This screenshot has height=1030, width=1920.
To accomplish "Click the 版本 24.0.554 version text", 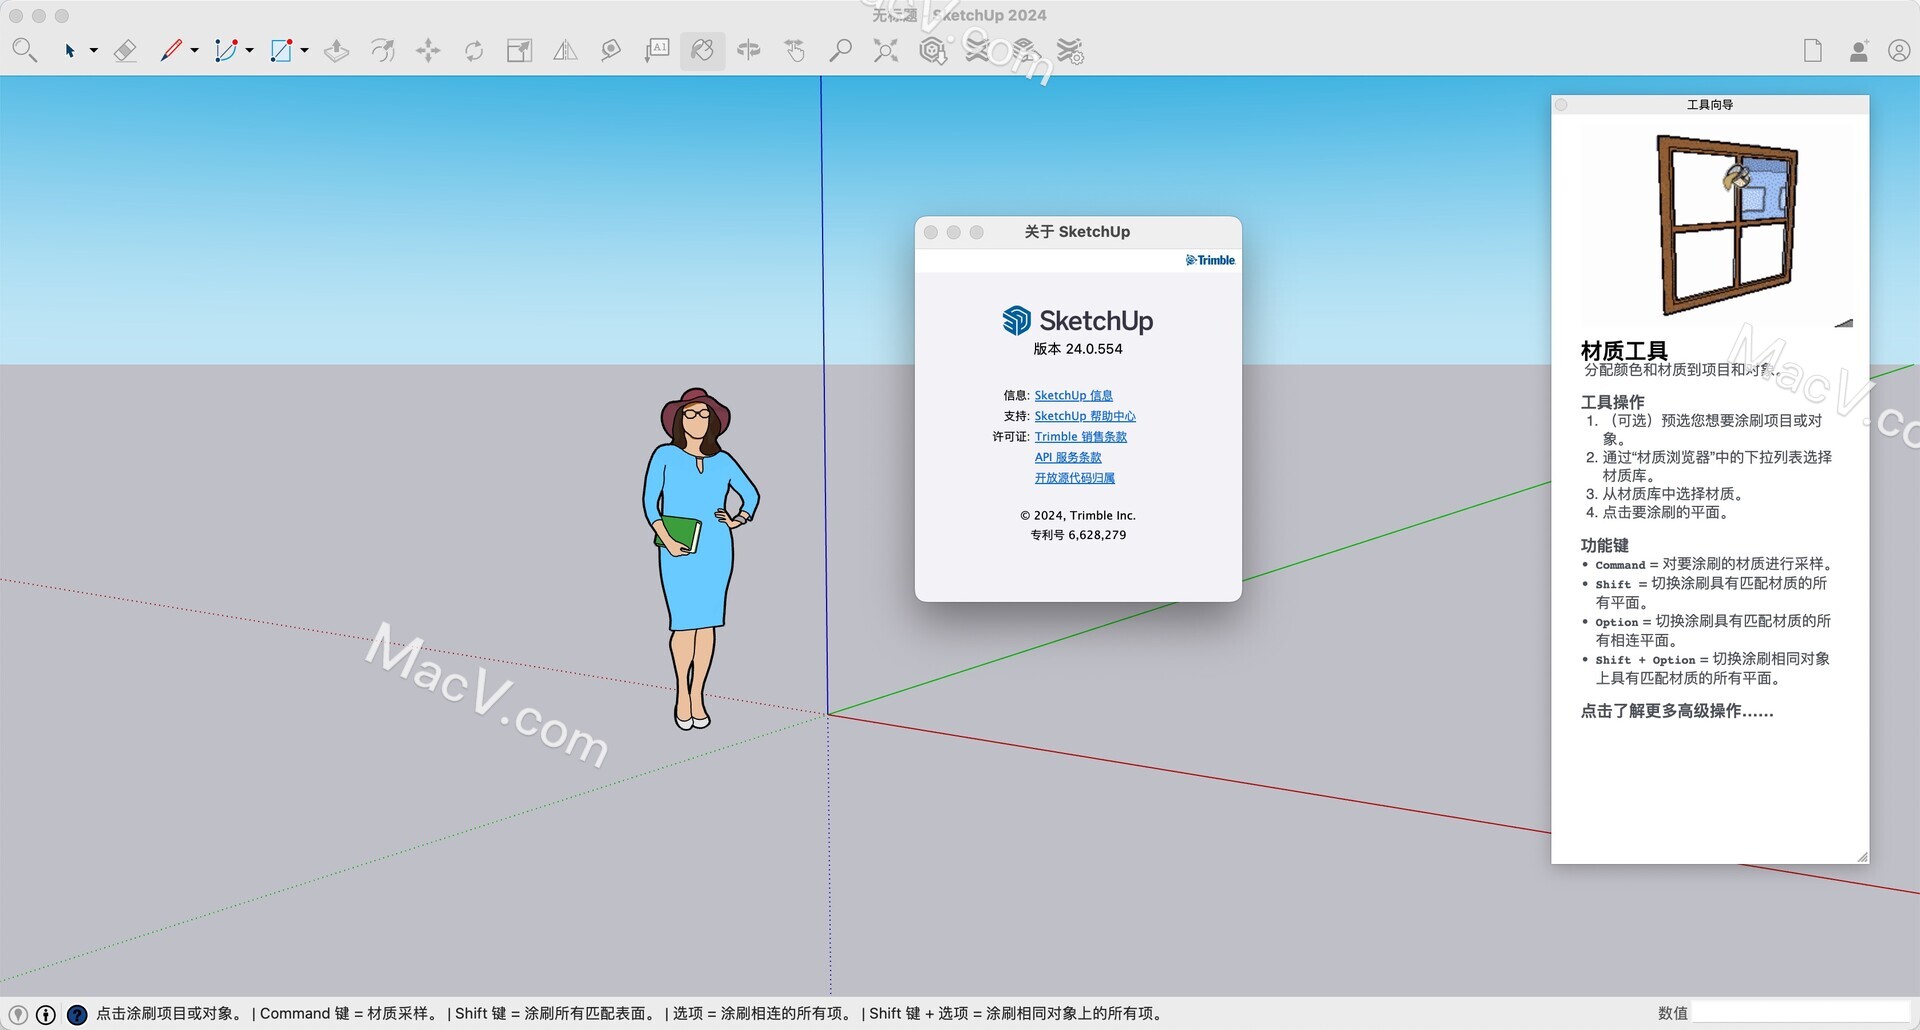I will [1078, 349].
